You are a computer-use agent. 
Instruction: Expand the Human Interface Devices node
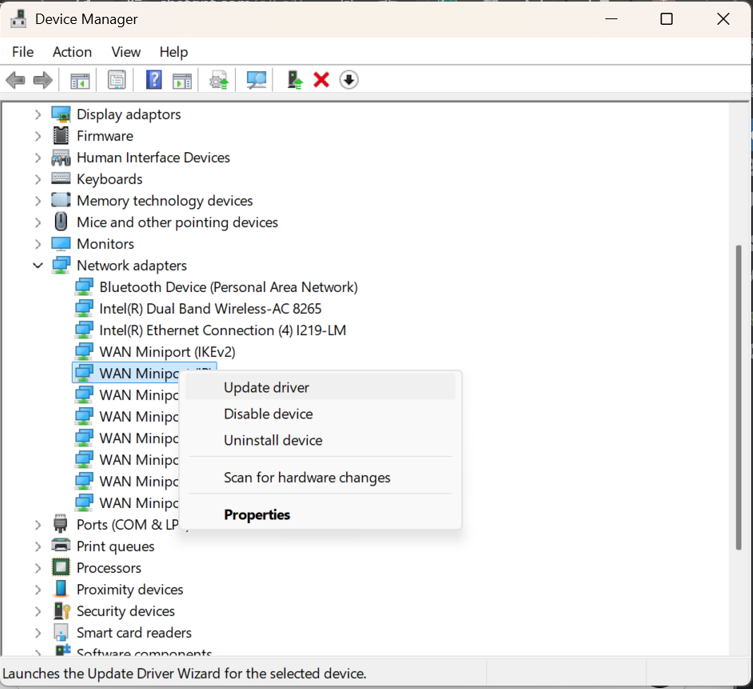point(38,158)
